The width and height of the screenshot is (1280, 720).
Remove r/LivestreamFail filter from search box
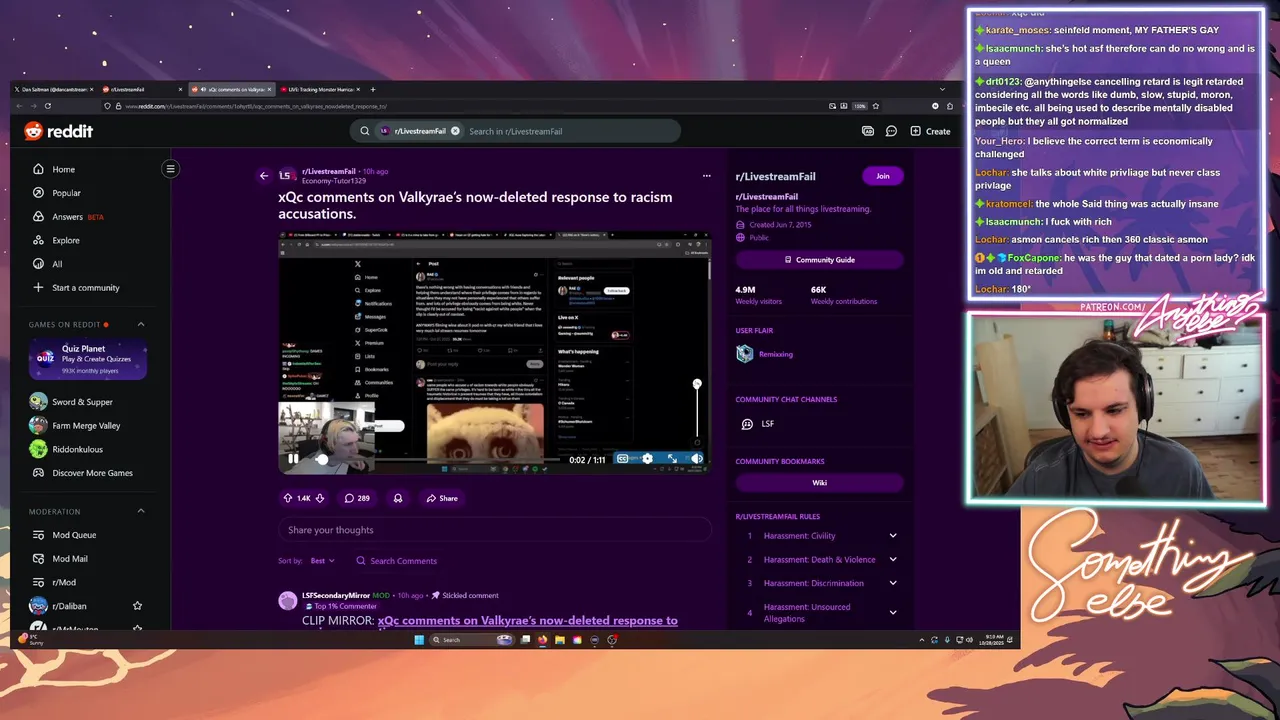pos(455,131)
